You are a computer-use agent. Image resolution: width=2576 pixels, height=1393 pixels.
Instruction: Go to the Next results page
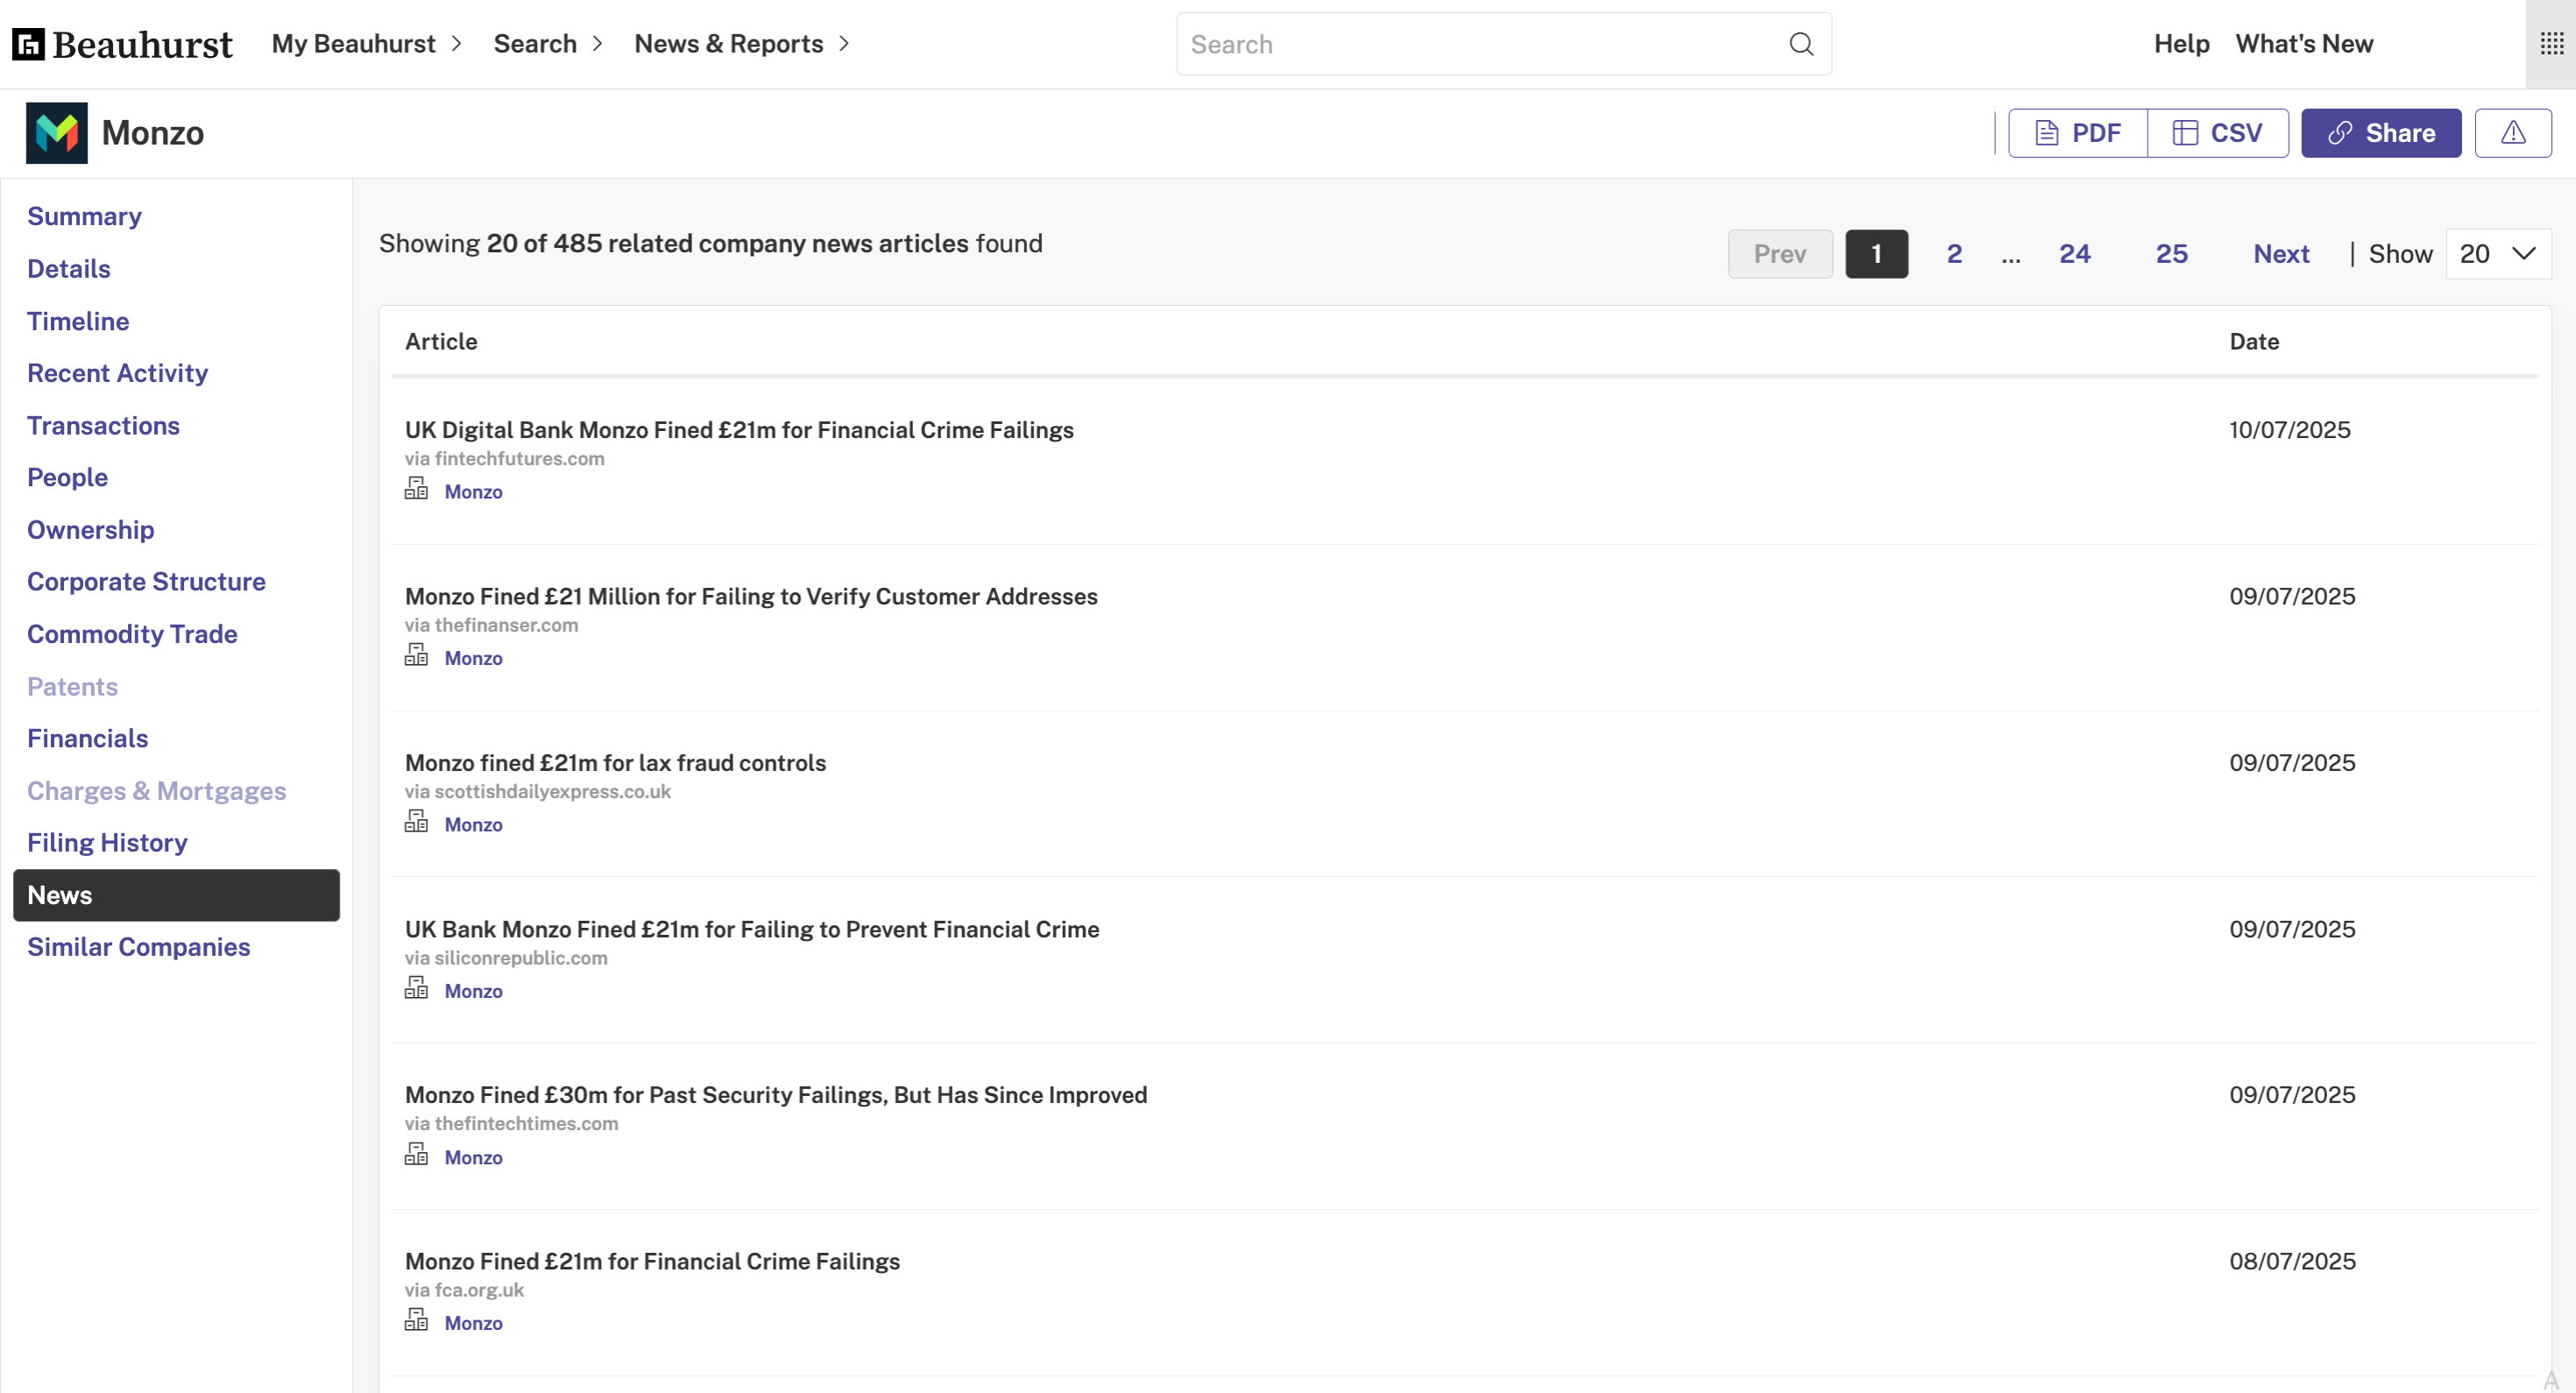click(2280, 254)
